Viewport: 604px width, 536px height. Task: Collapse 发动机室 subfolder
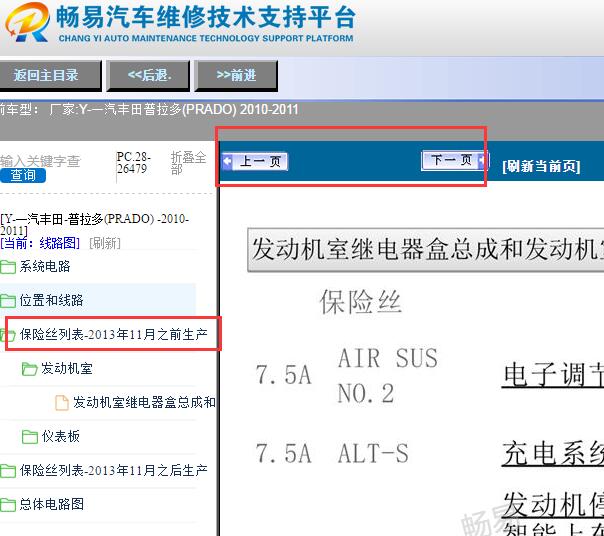[x=67, y=368]
